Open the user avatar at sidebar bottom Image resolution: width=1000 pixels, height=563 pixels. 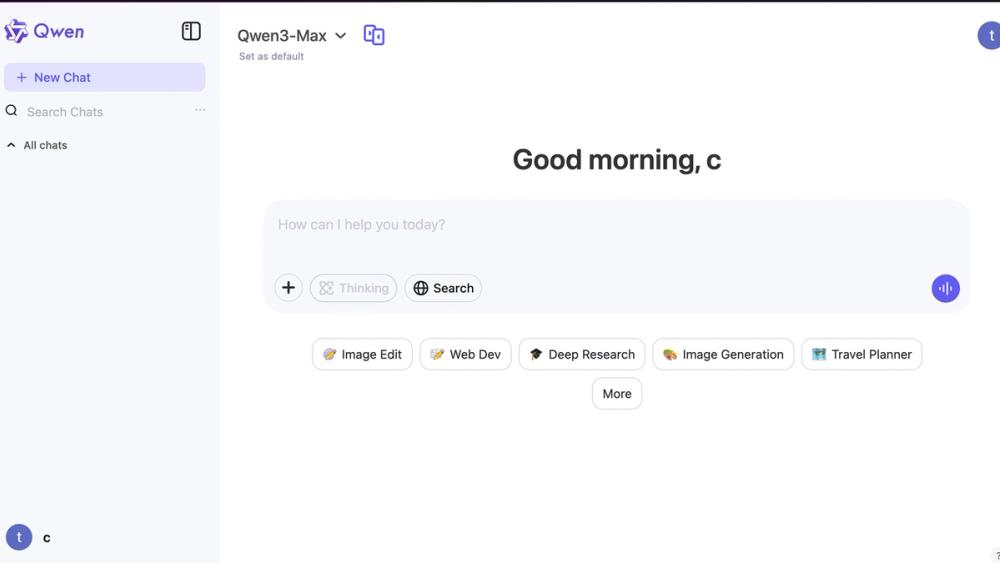point(19,537)
